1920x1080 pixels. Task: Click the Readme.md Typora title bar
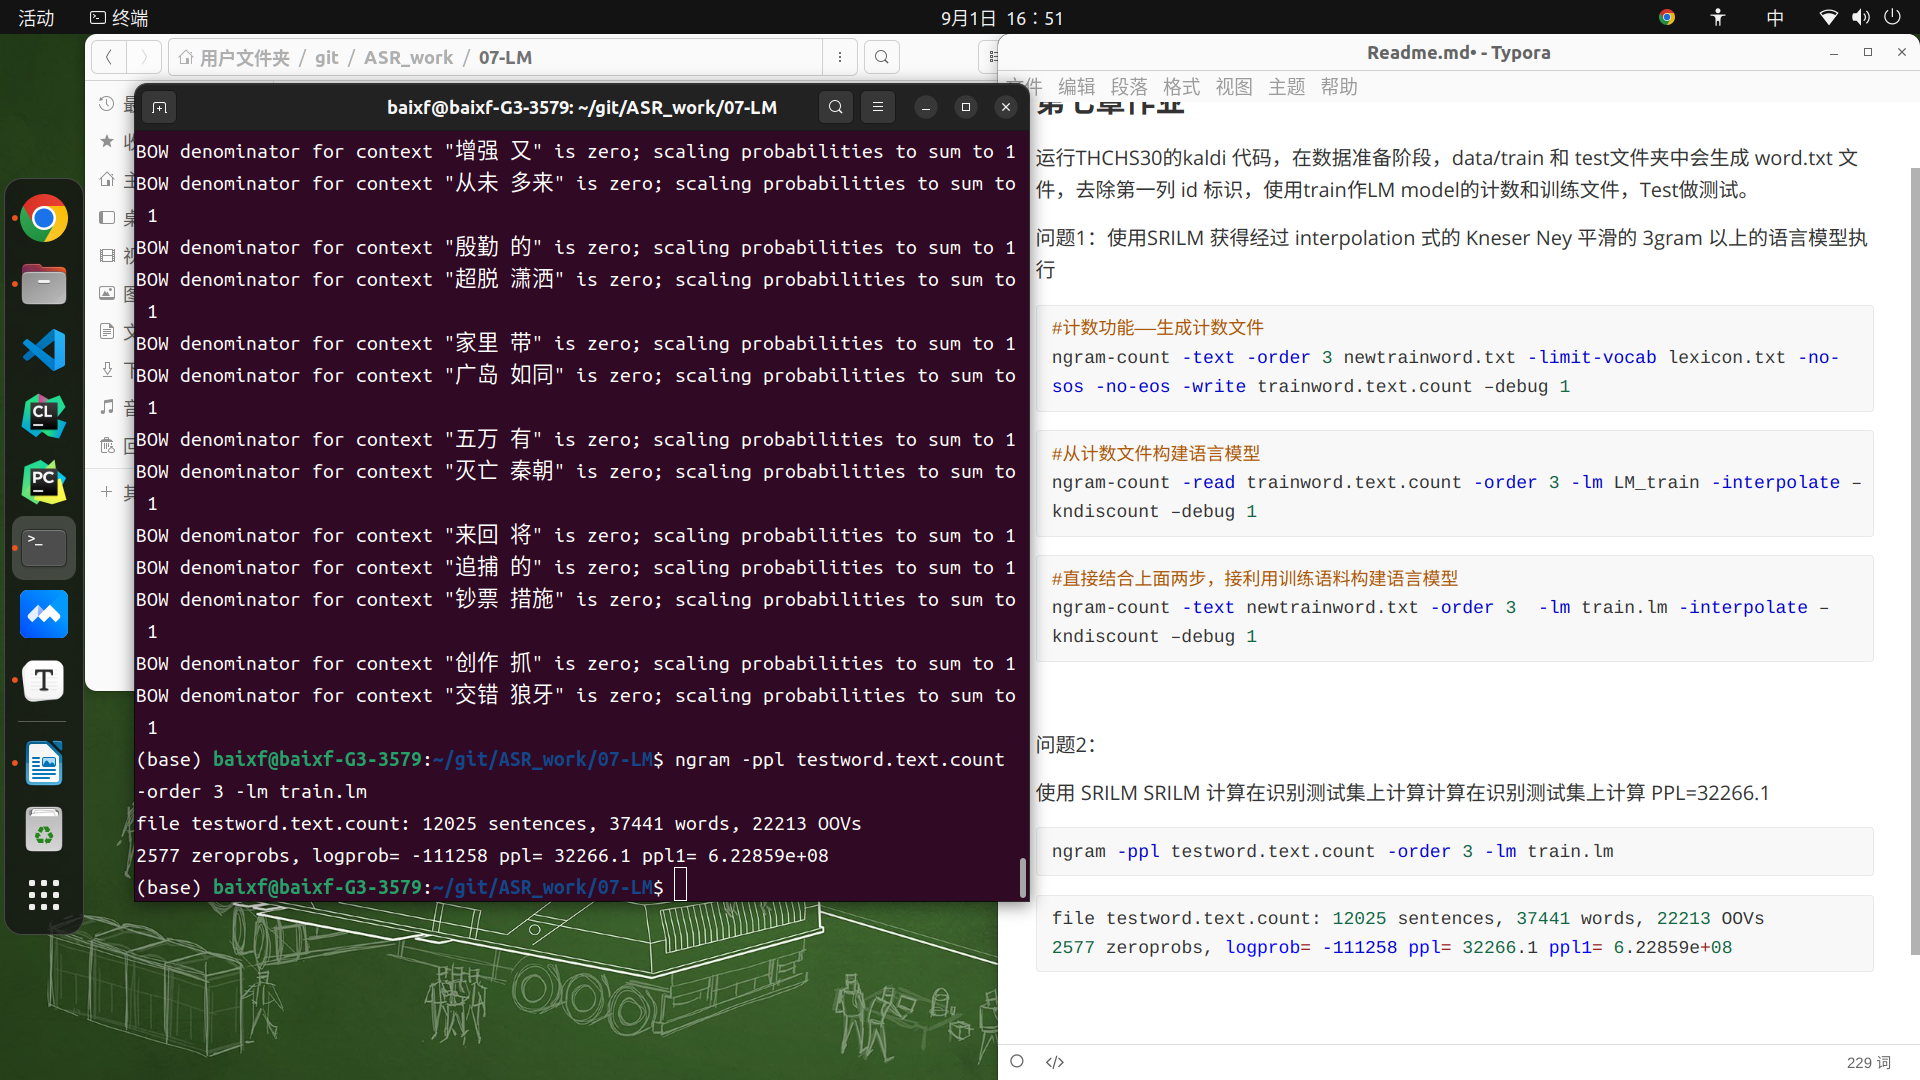(1458, 52)
